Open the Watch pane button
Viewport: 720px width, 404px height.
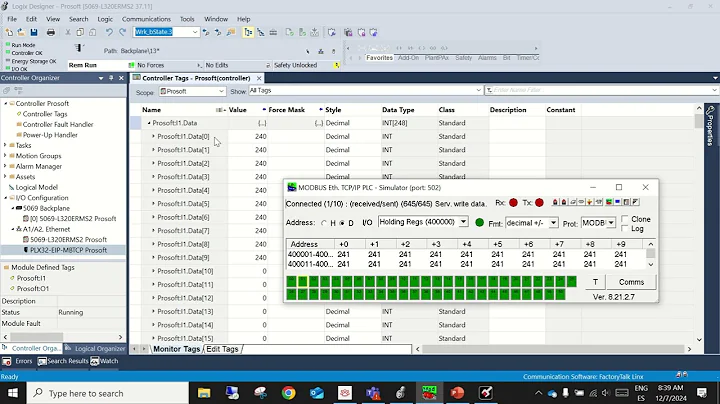(x=104, y=361)
